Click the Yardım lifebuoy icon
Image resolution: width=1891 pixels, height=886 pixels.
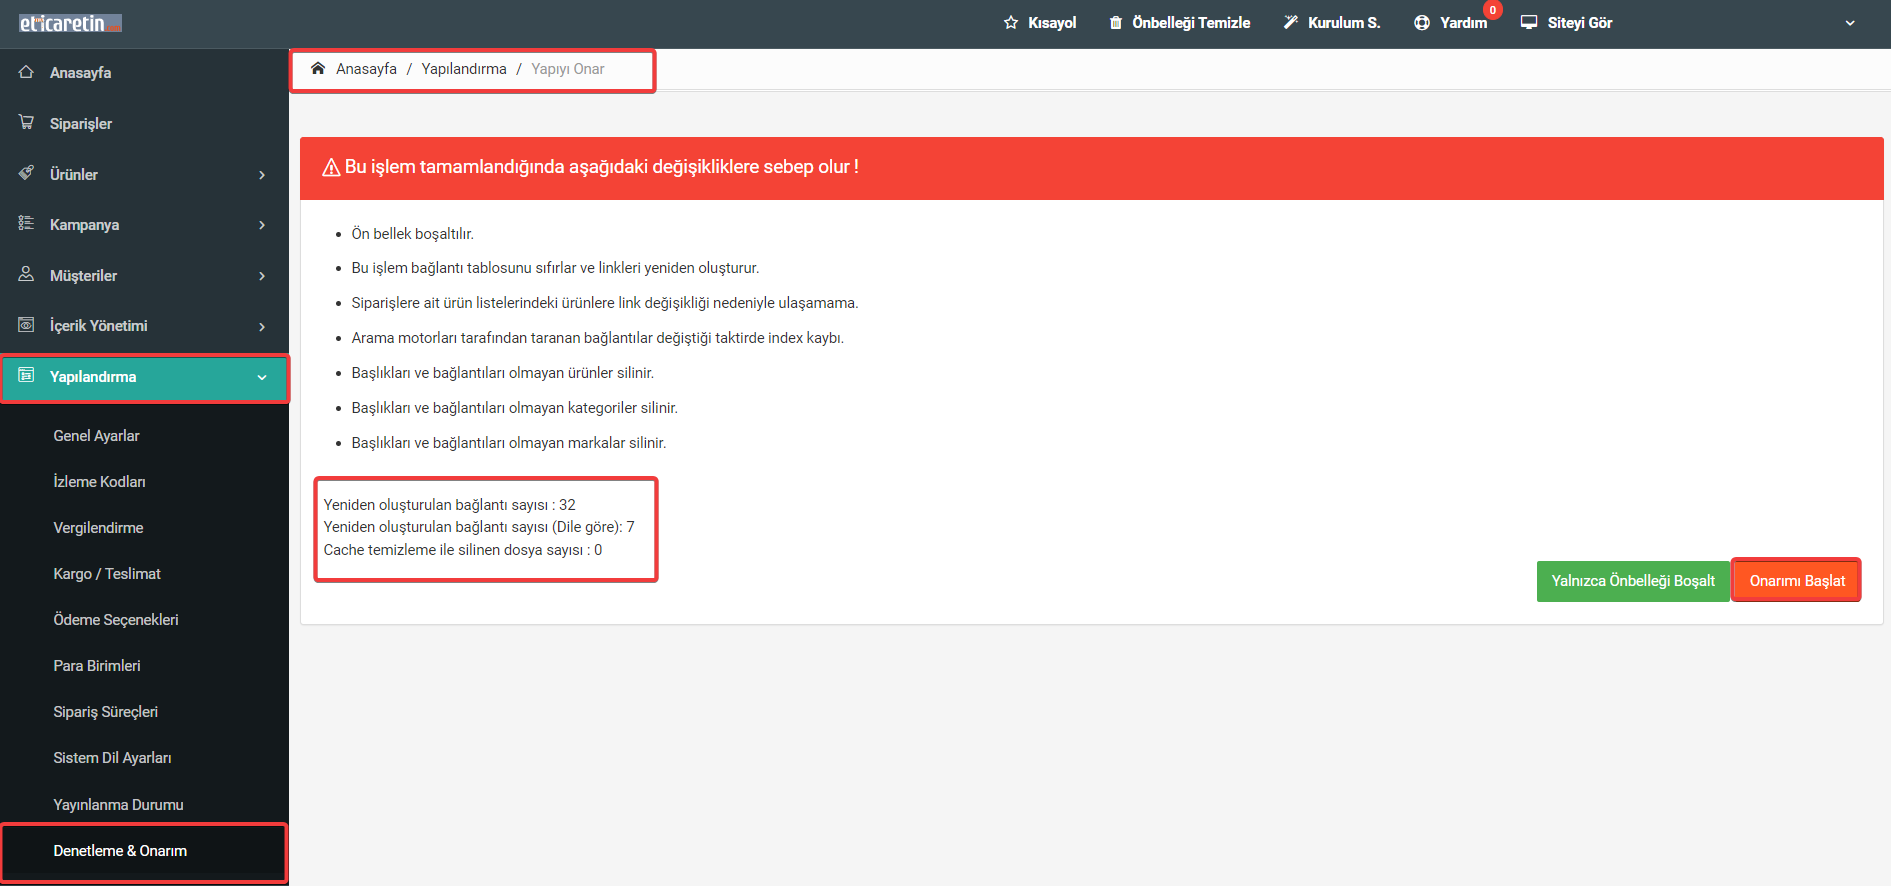point(1422,23)
